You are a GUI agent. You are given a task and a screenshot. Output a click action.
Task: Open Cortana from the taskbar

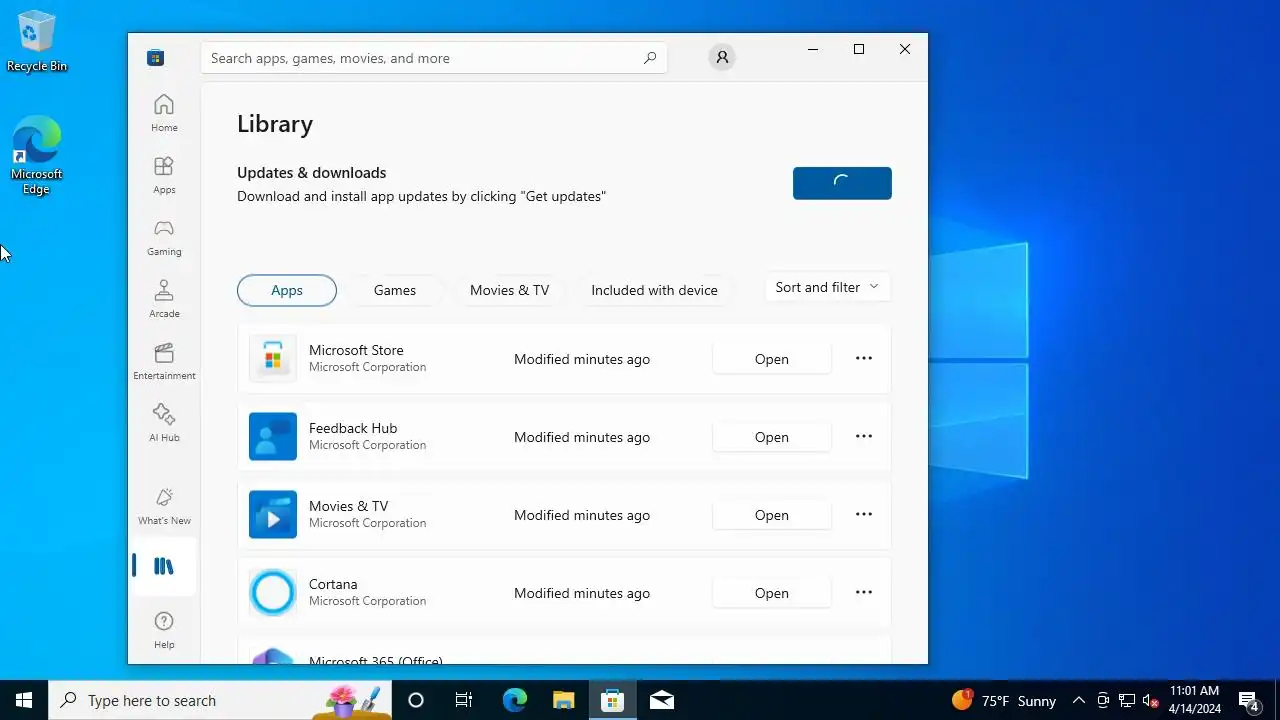point(416,700)
